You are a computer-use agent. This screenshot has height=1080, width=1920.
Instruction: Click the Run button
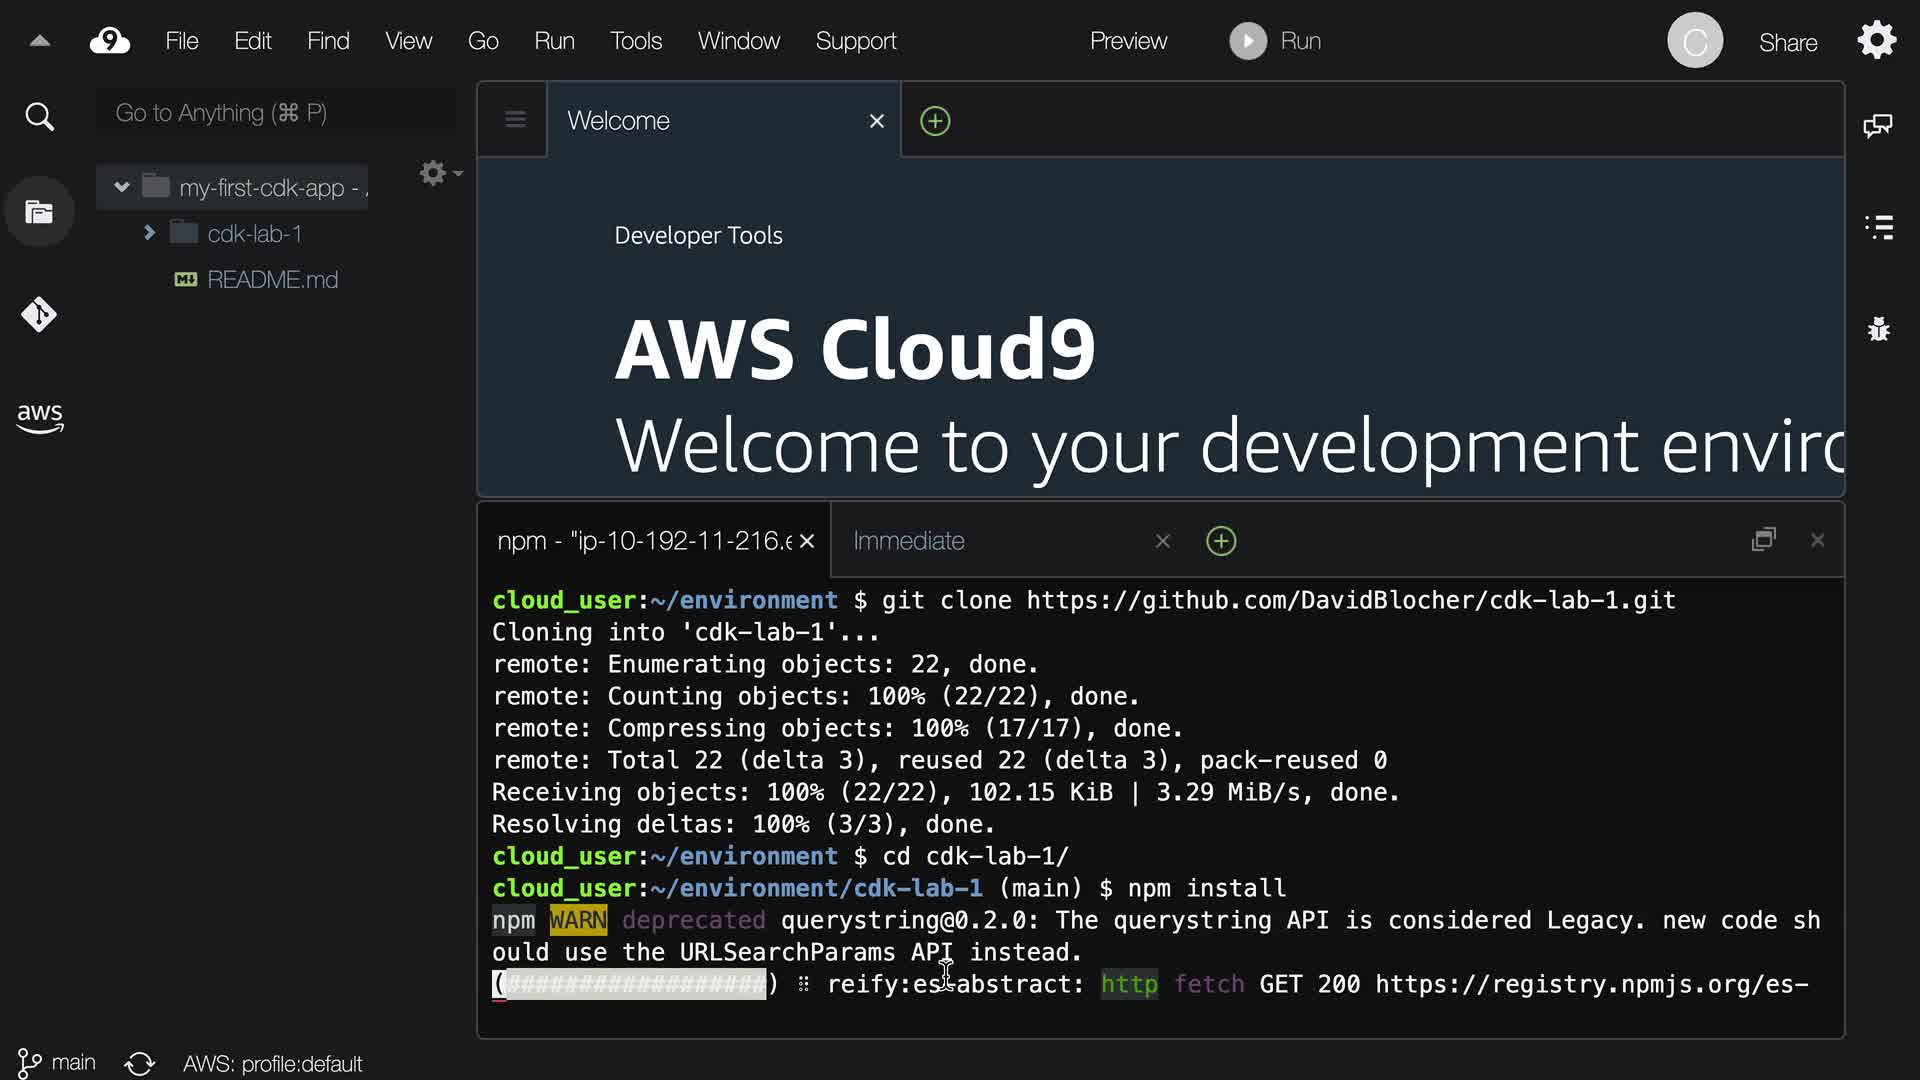[1276, 41]
